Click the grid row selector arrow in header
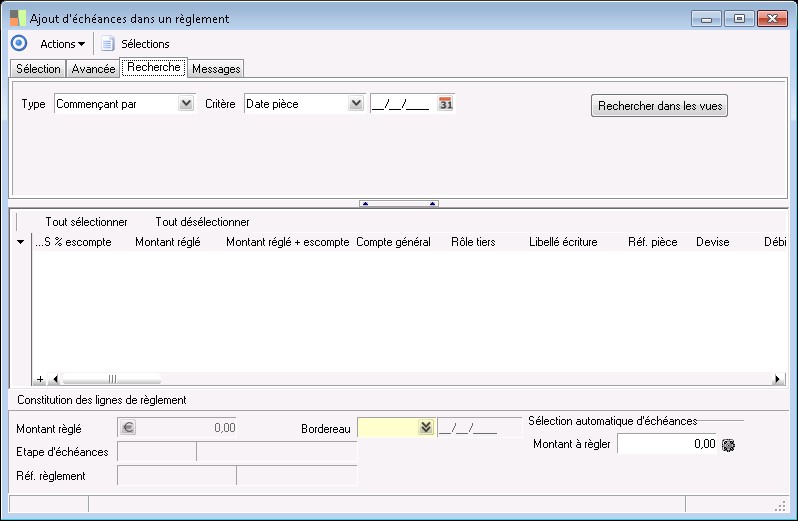Viewport: 798px width, 521px height. (21, 242)
